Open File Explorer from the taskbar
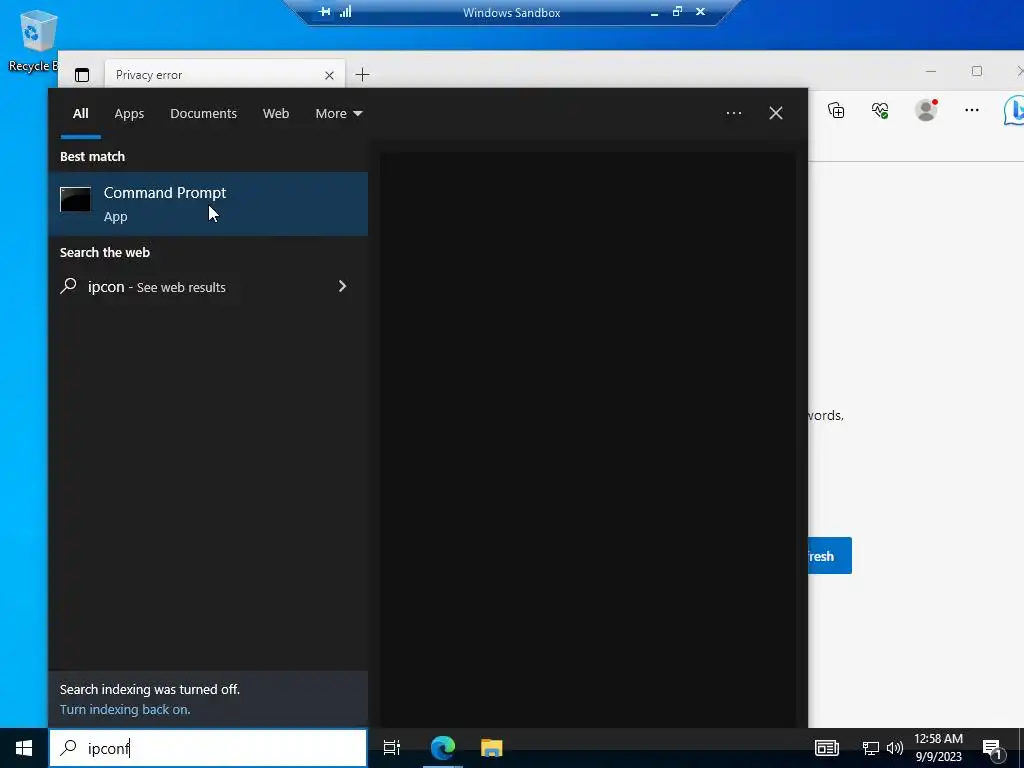This screenshot has height=768, width=1024. tap(492, 748)
